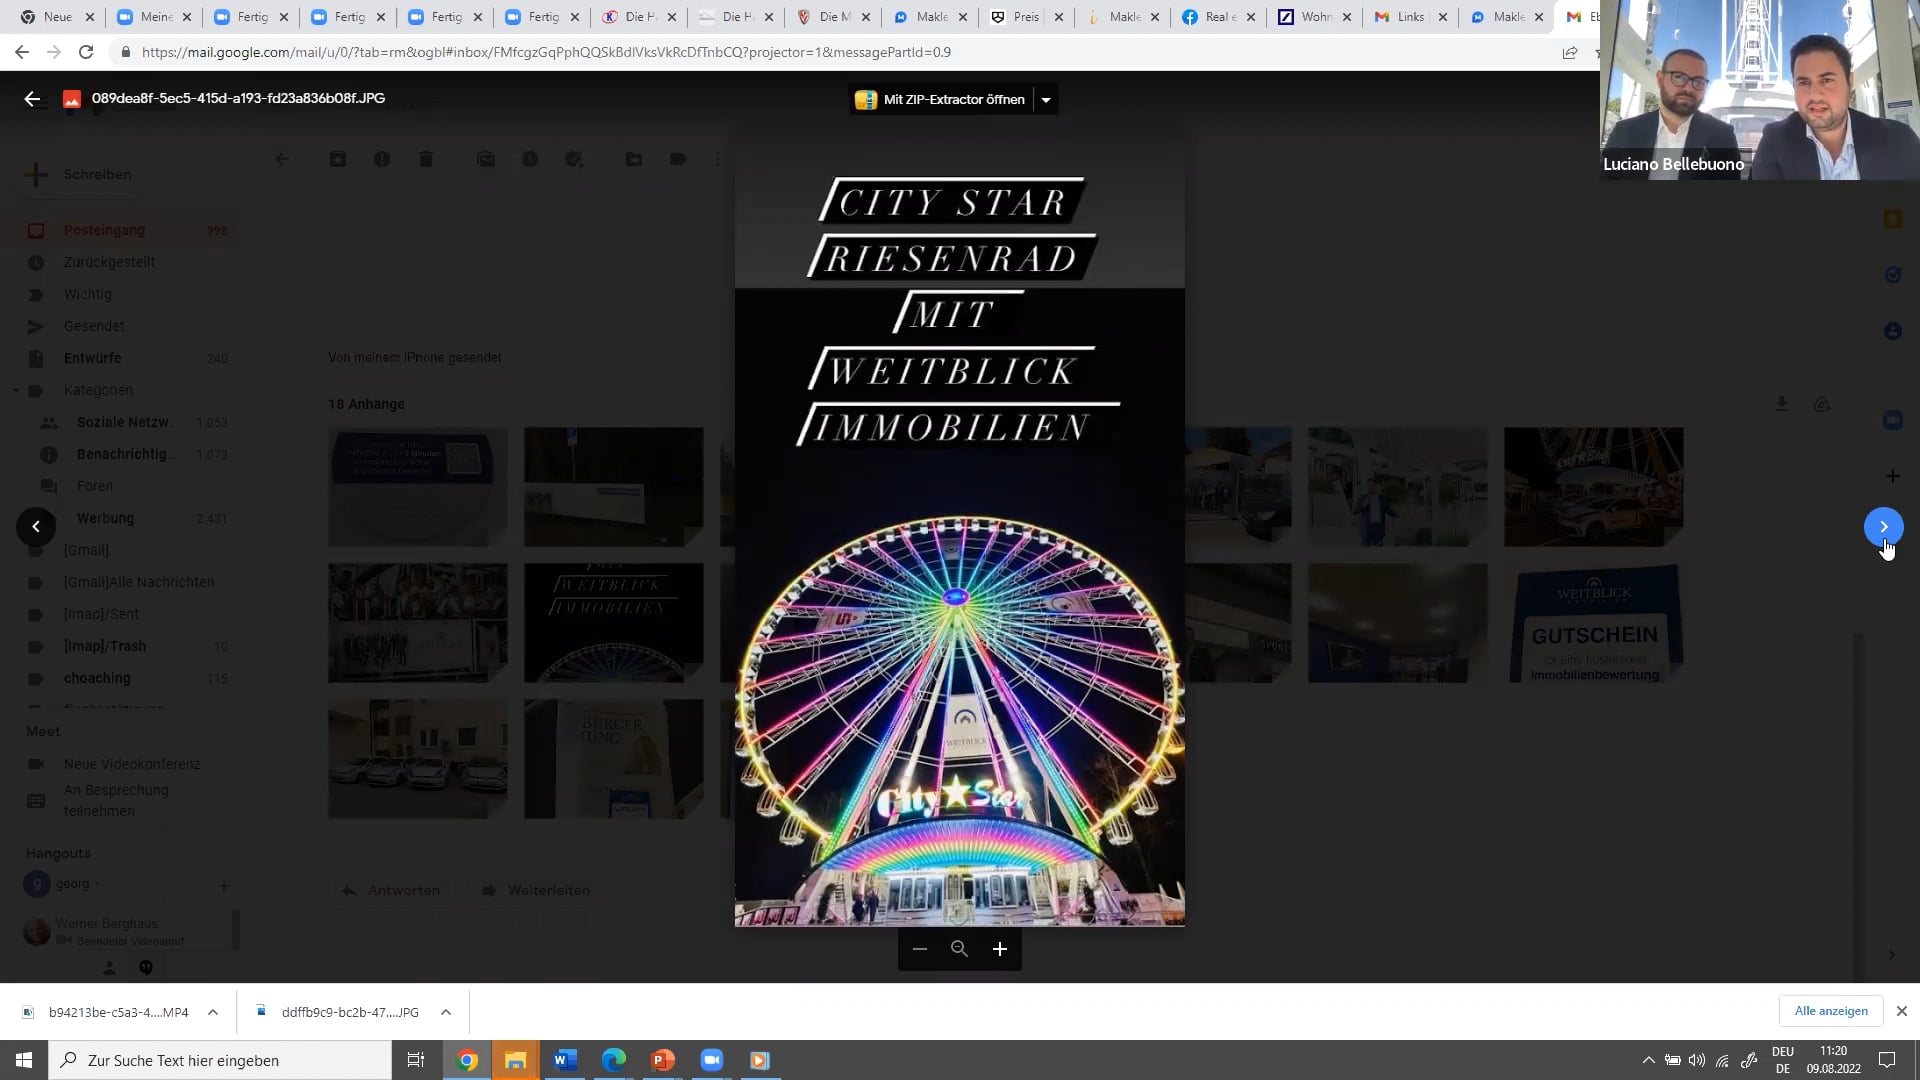Switch to the Meine tab
The image size is (1920, 1080).
click(x=155, y=17)
